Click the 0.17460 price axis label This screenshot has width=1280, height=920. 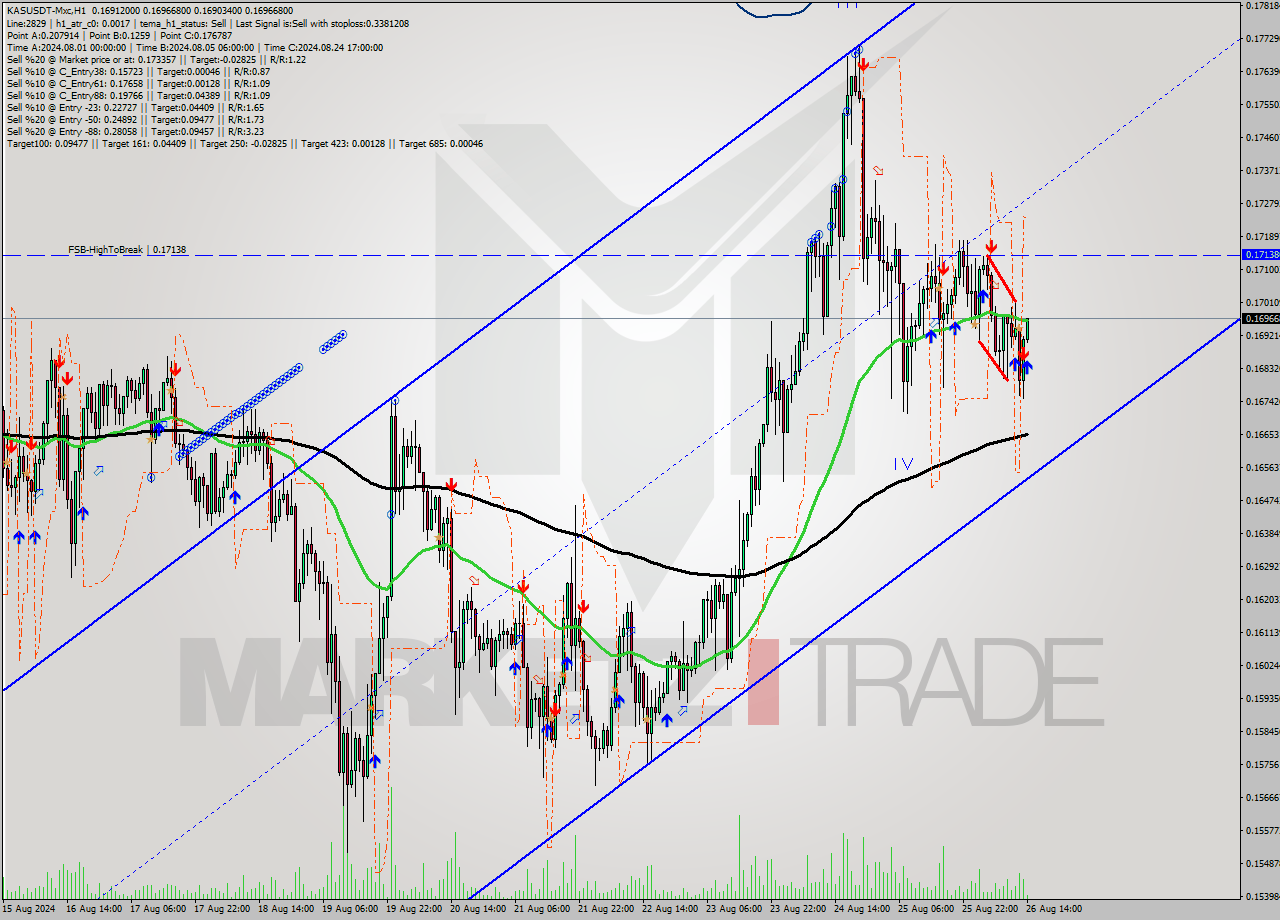point(1263,138)
